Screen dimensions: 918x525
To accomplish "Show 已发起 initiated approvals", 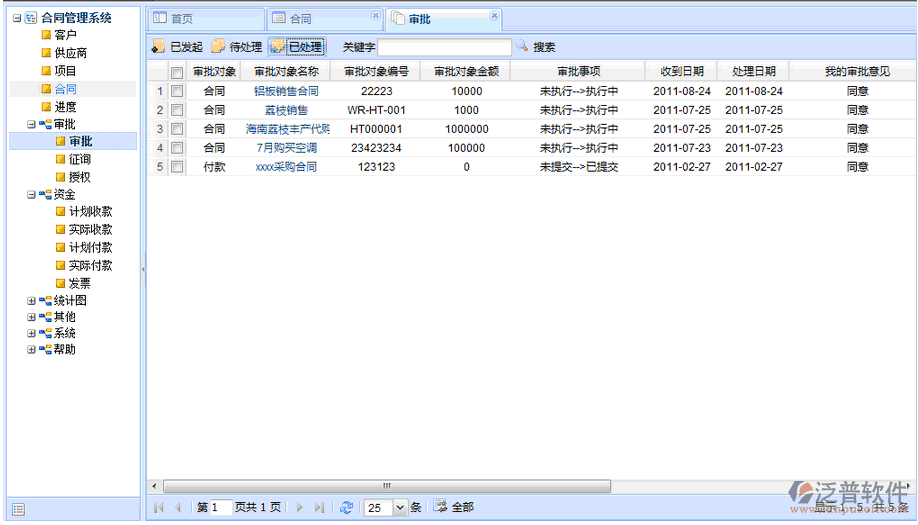I will [x=177, y=47].
